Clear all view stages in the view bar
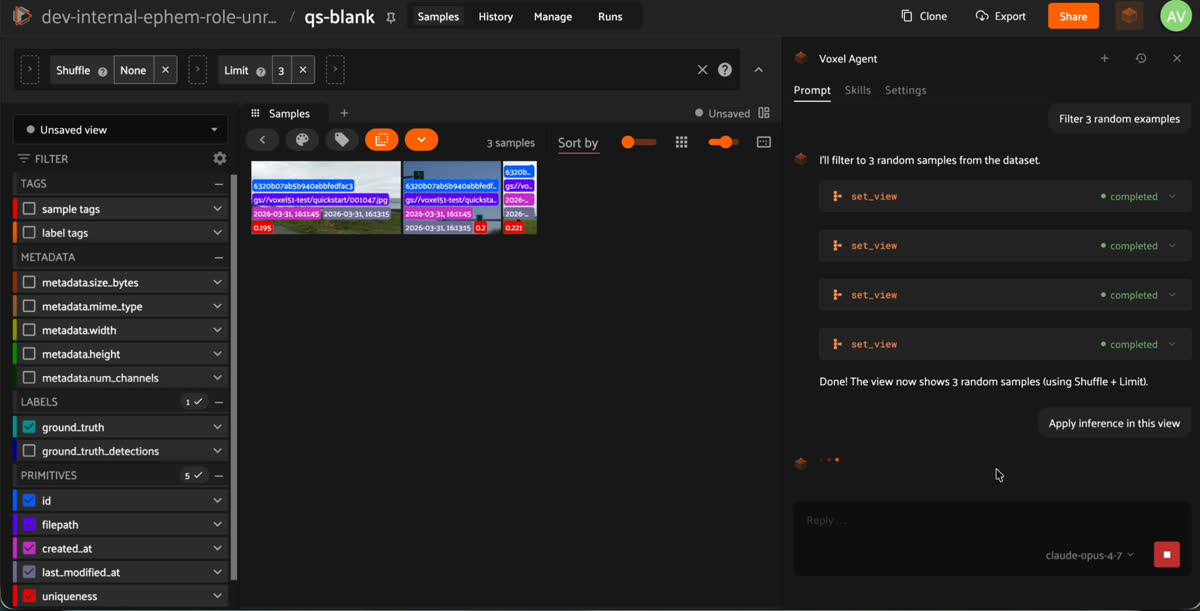The width and height of the screenshot is (1200, 611). click(702, 70)
